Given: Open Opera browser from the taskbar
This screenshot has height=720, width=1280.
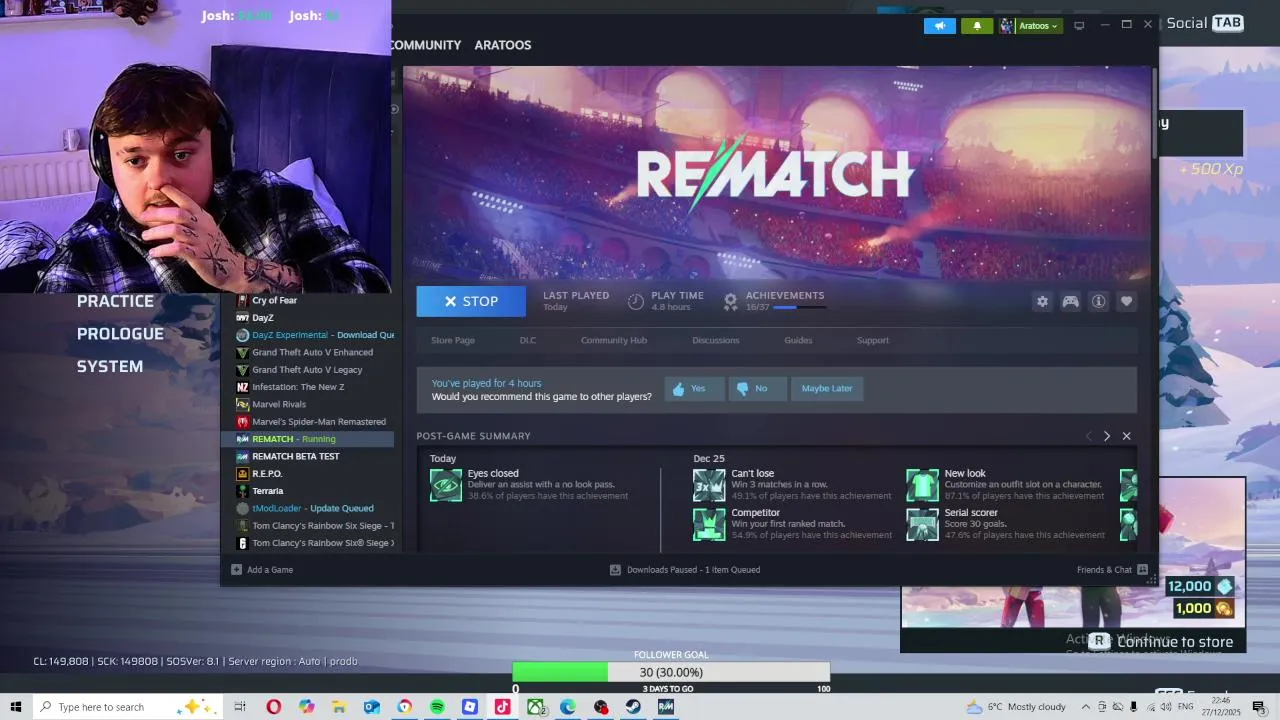Looking at the screenshot, I should pyautogui.click(x=273, y=707).
